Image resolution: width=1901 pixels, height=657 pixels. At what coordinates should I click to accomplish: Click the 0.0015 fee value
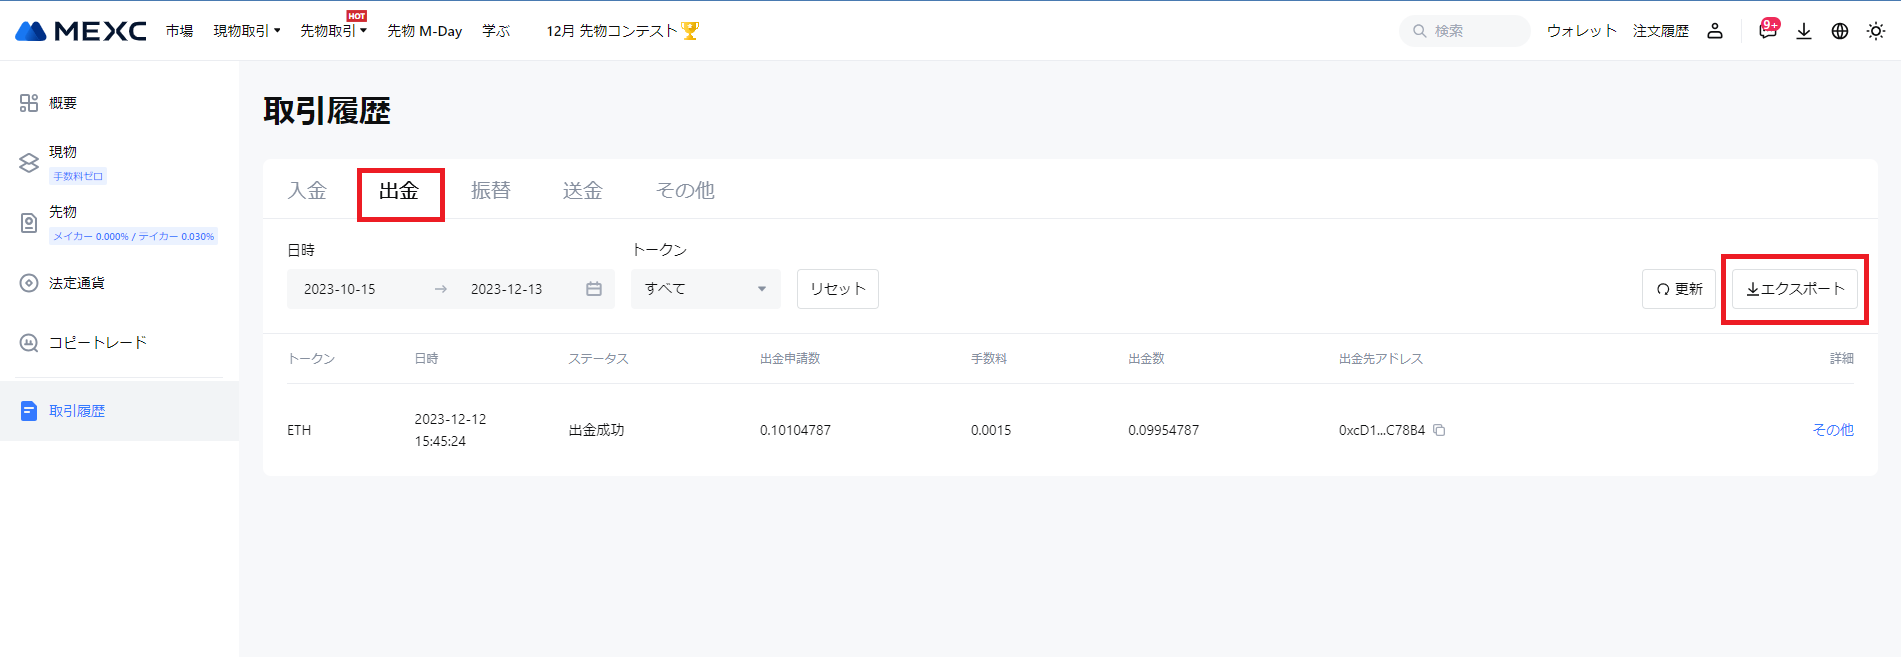pos(991,430)
